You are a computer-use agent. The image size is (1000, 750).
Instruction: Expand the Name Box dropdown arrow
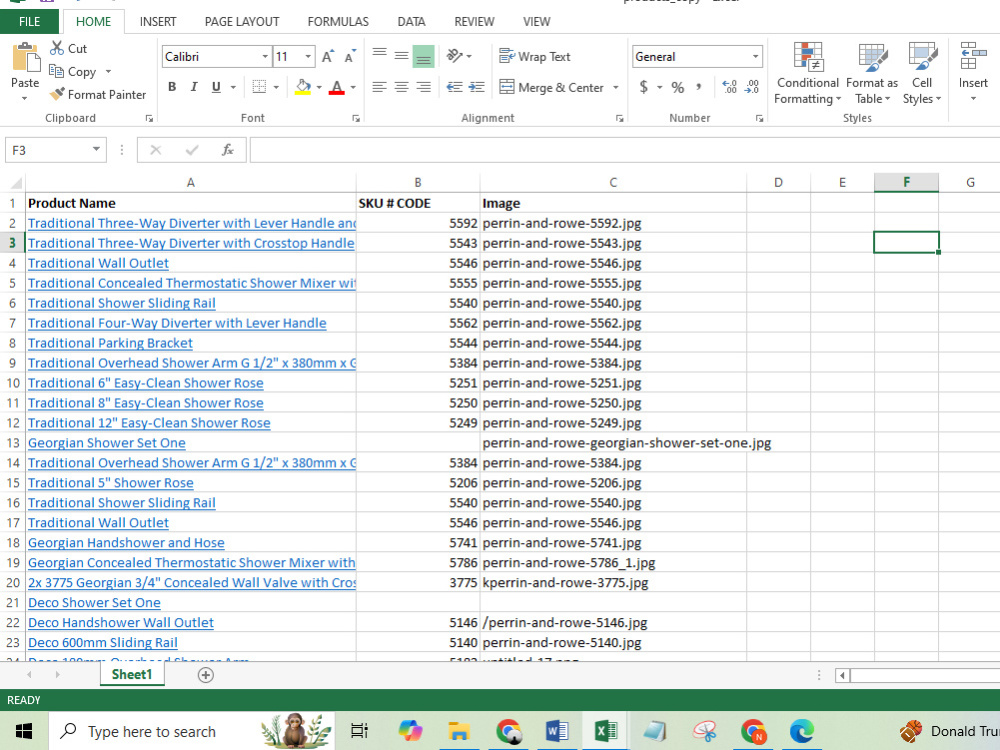point(96,149)
